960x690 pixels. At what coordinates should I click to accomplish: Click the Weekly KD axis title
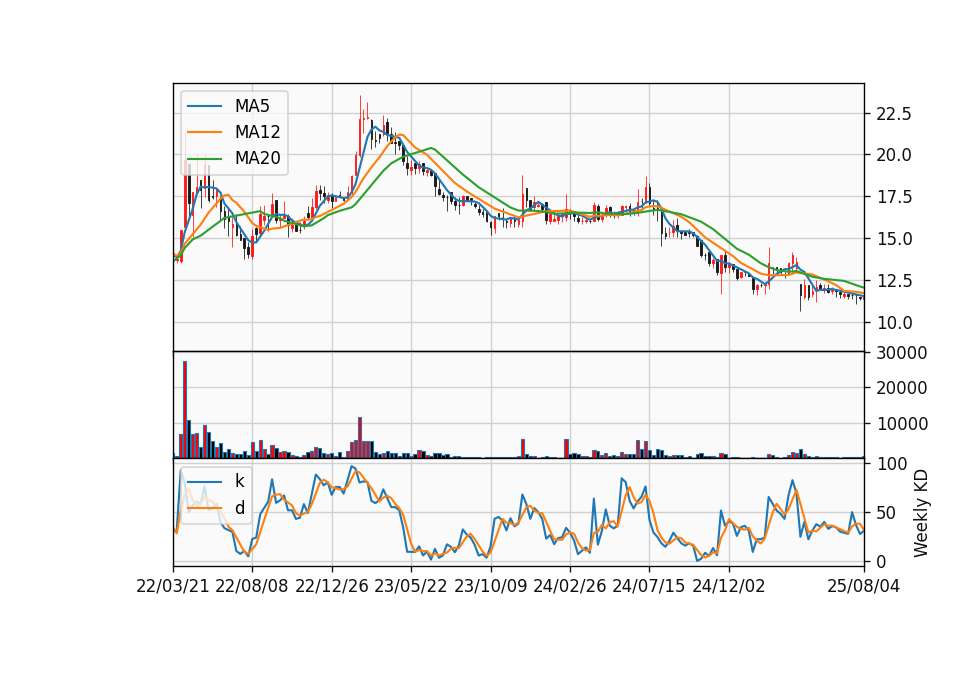(x=921, y=513)
